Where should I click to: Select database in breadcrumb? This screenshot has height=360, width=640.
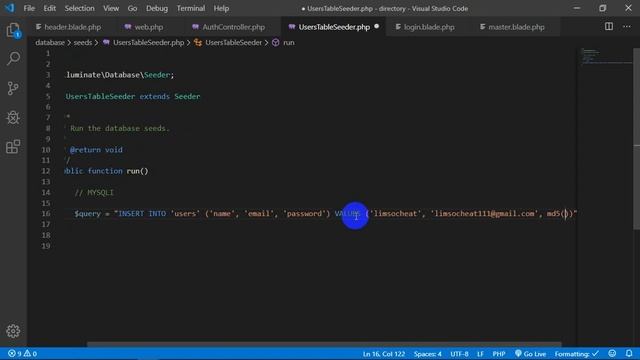50,42
